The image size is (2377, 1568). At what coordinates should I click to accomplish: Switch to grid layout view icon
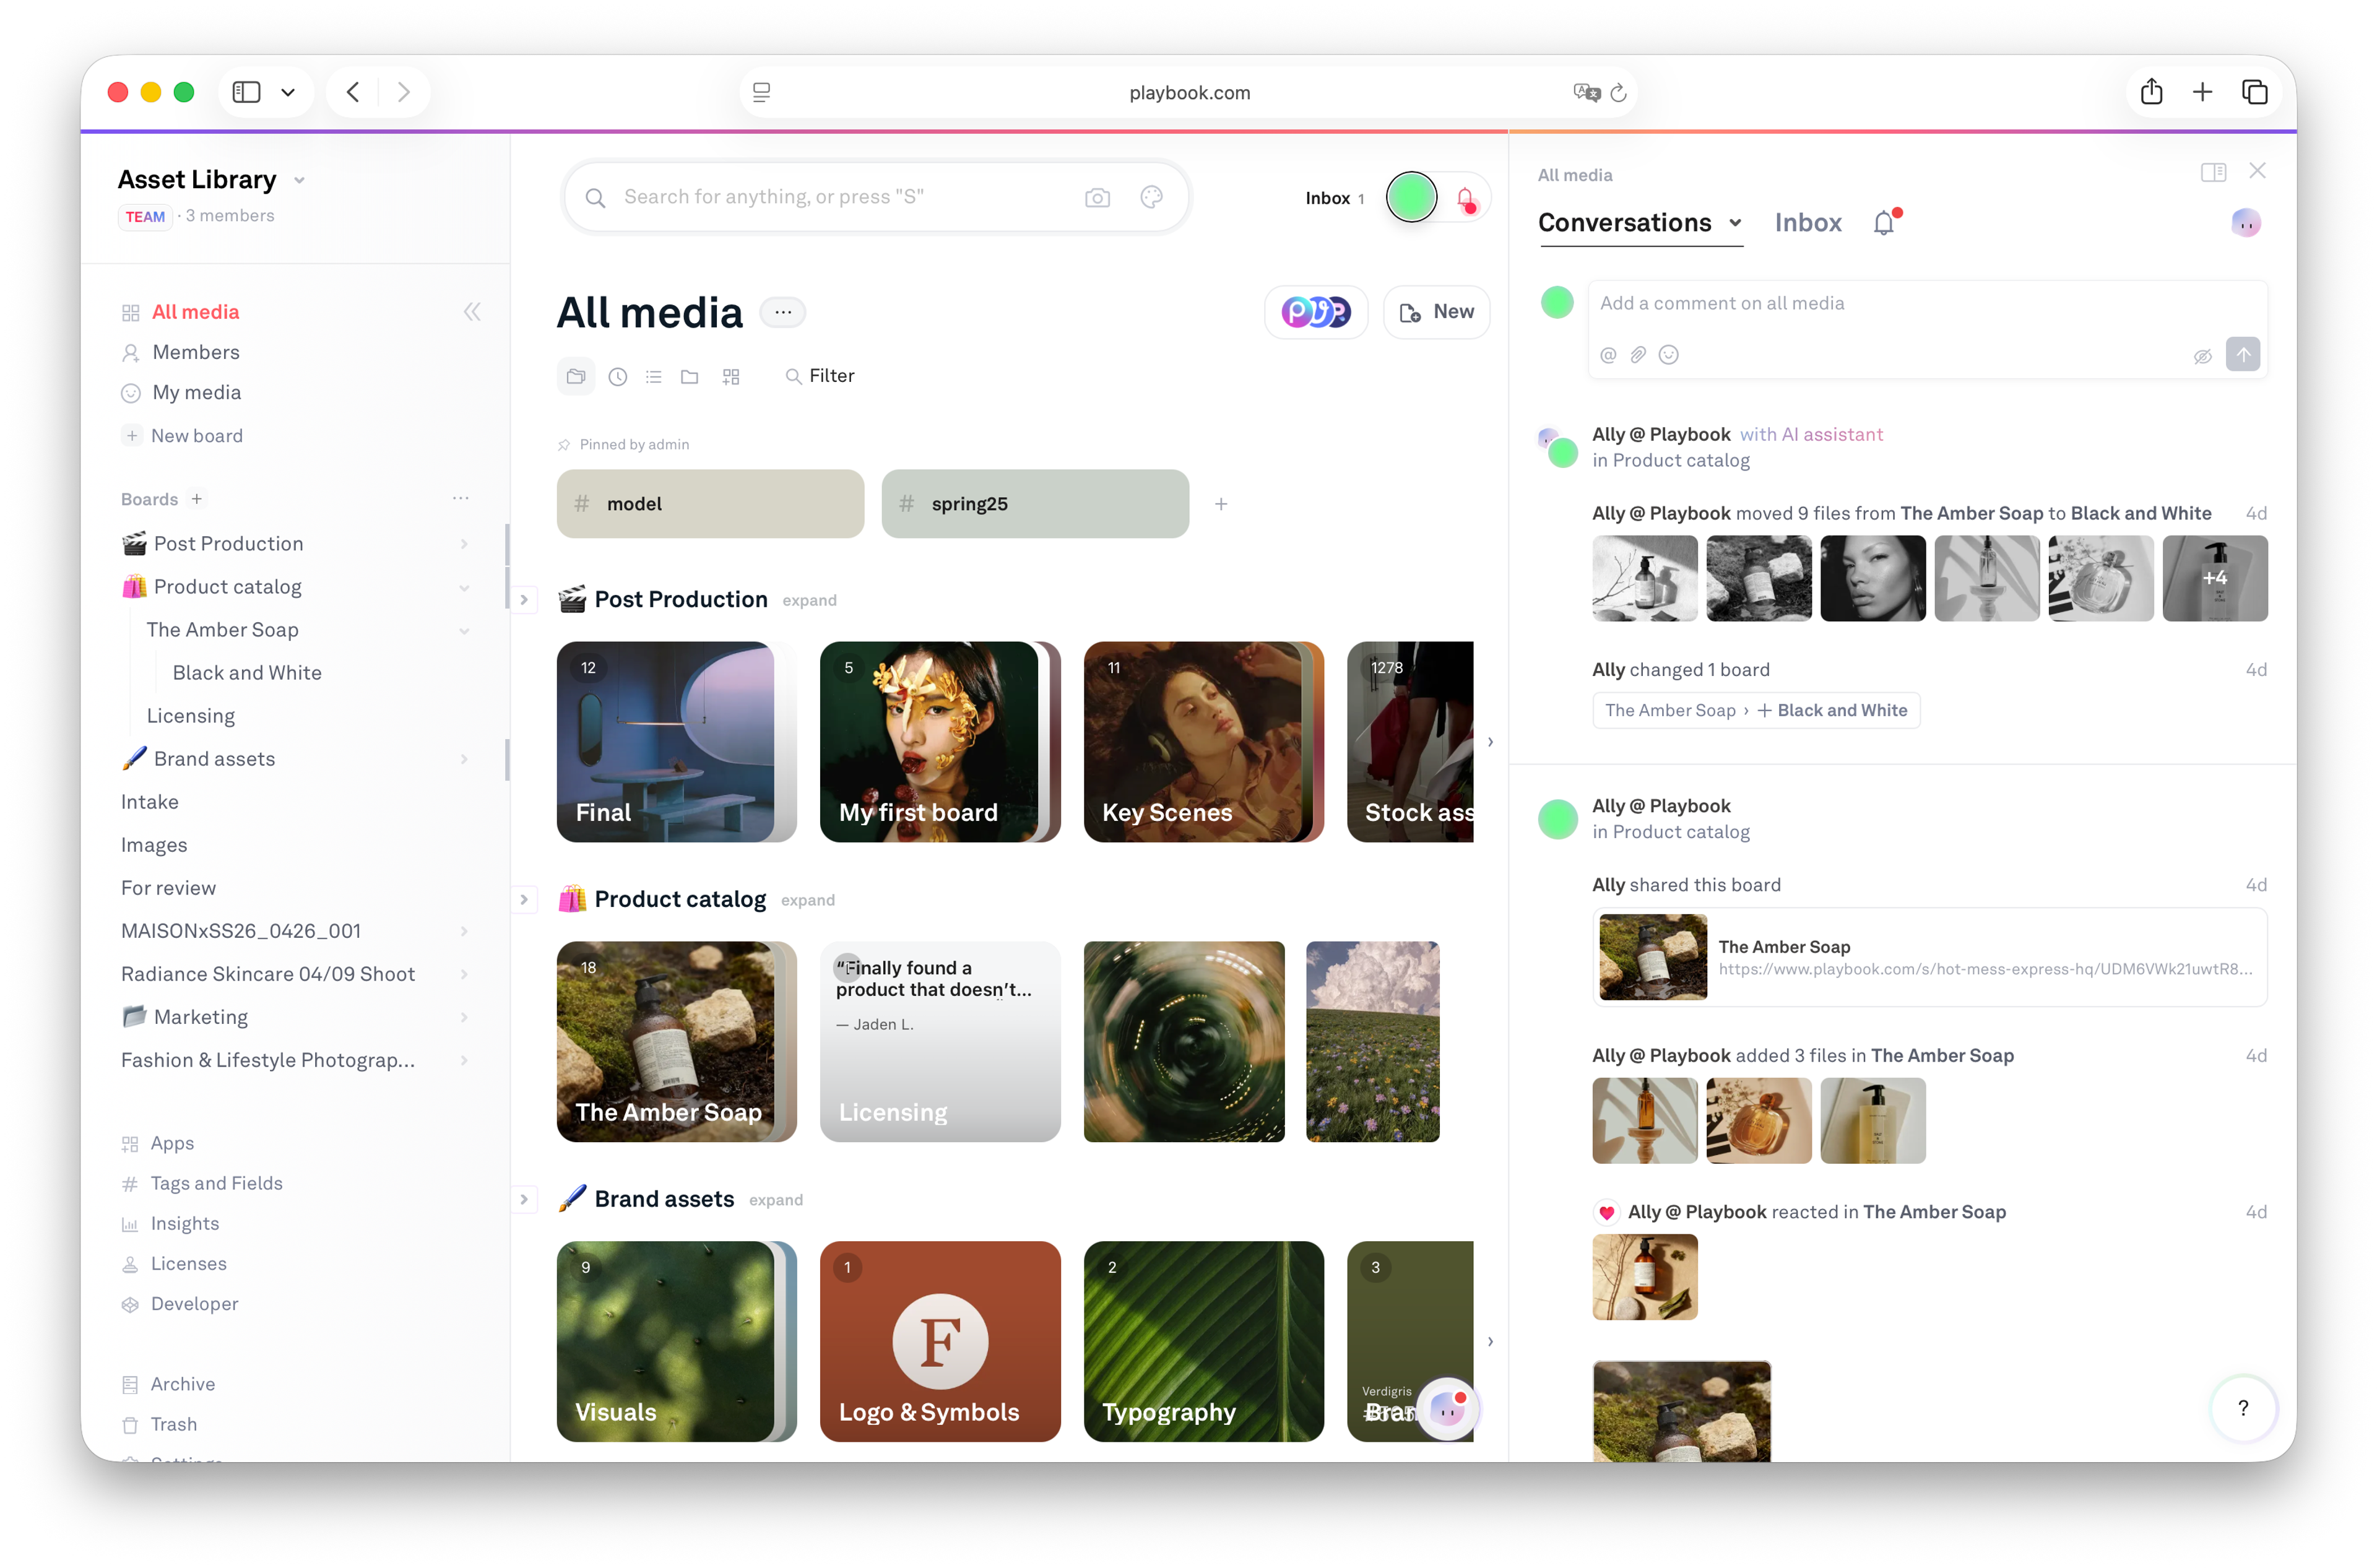[731, 377]
